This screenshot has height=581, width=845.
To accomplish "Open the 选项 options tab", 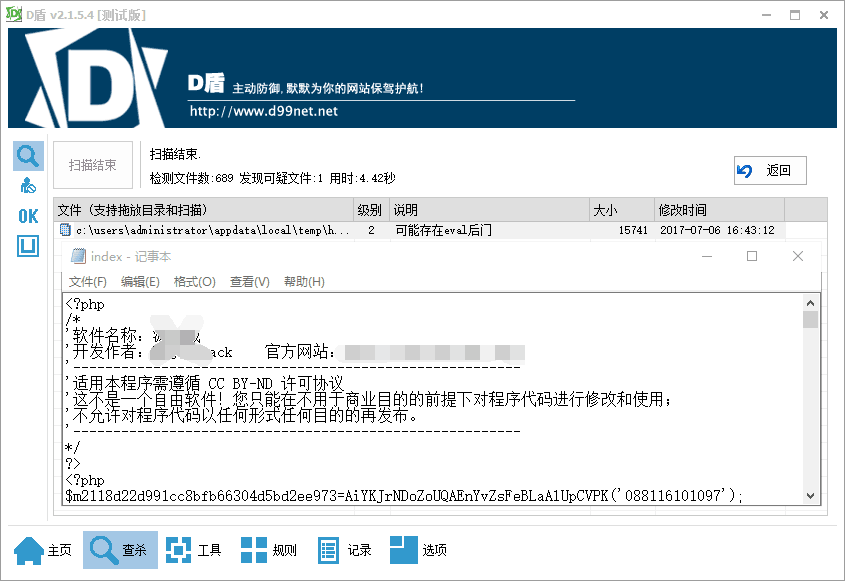I will click(x=418, y=550).
